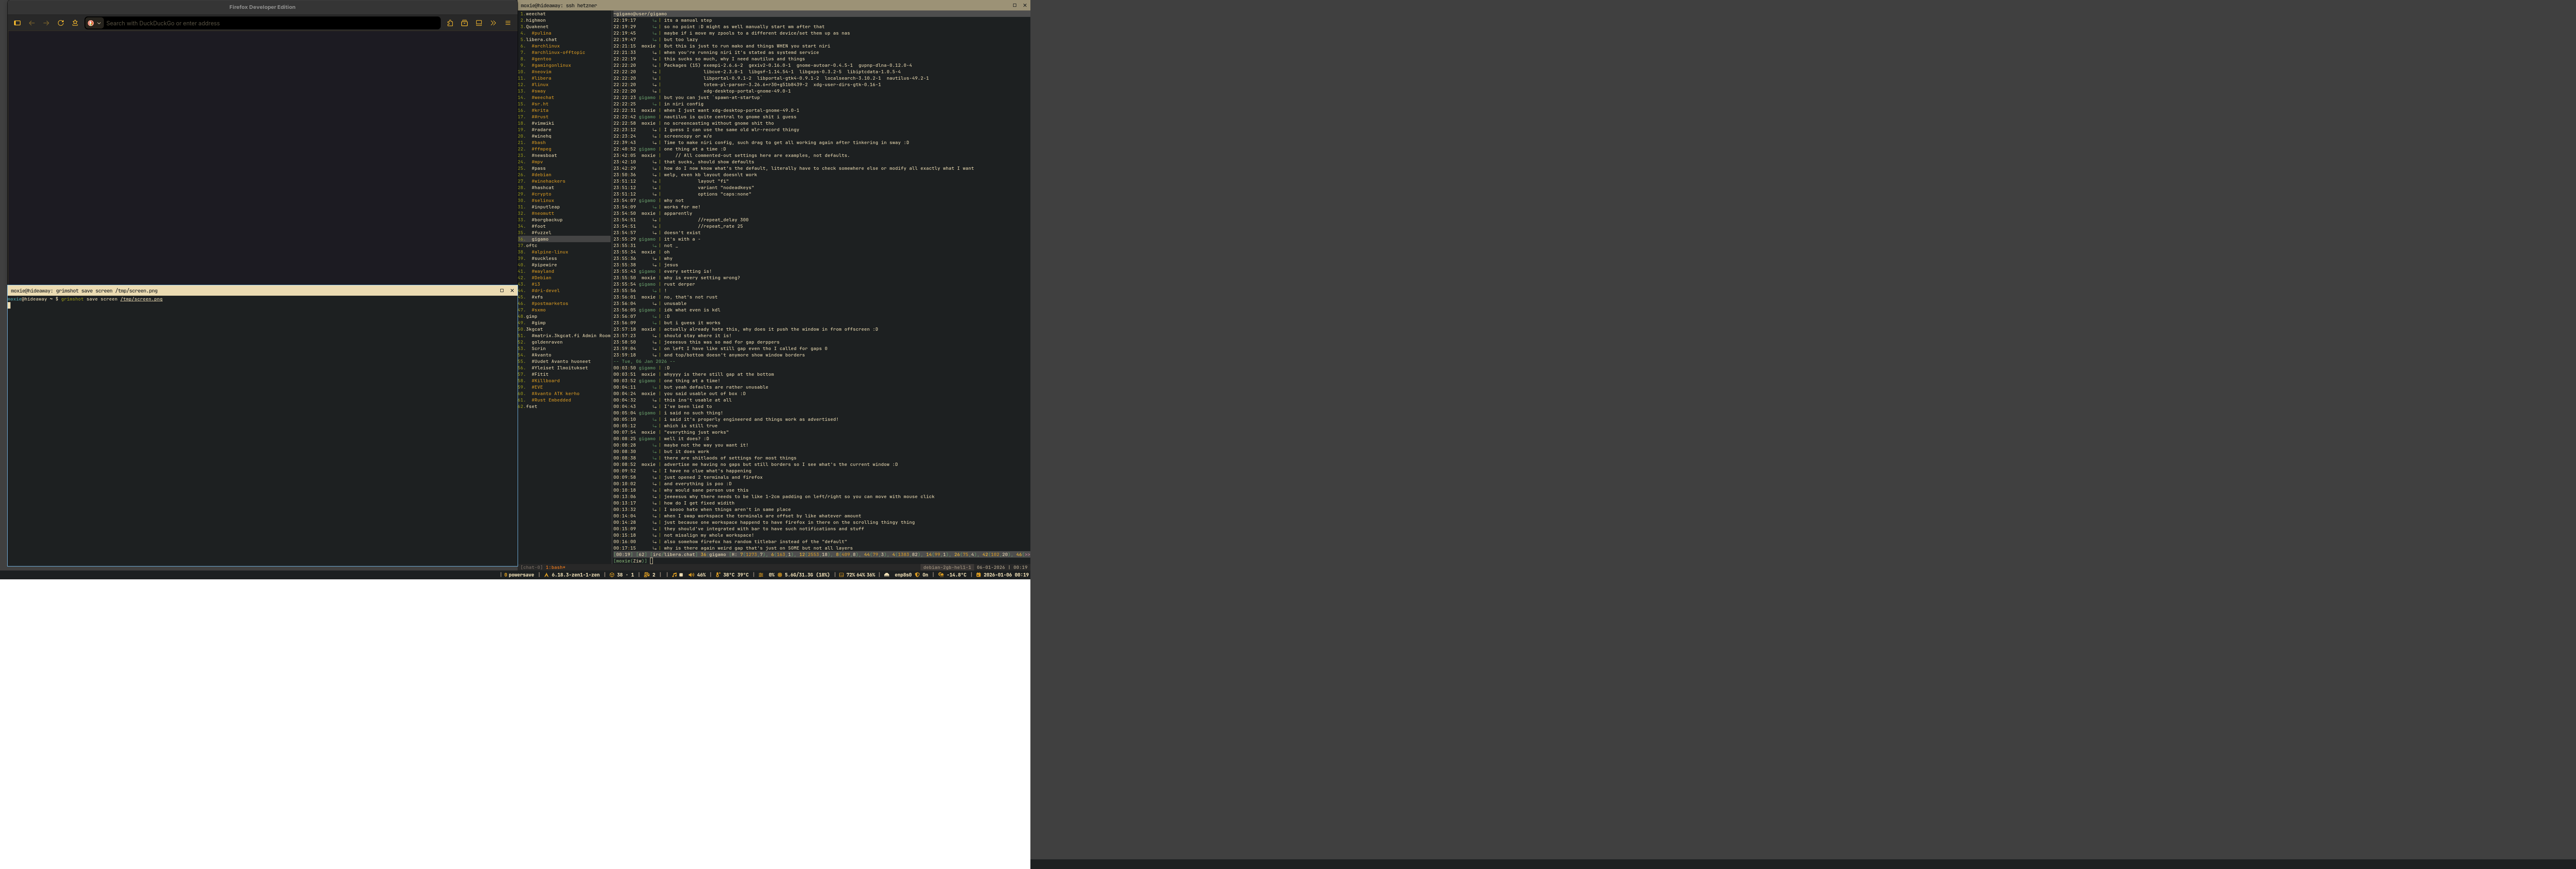Click the volume speaker icon in status bar
Image resolution: width=2576 pixels, height=869 pixels.
pyautogui.click(x=691, y=575)
